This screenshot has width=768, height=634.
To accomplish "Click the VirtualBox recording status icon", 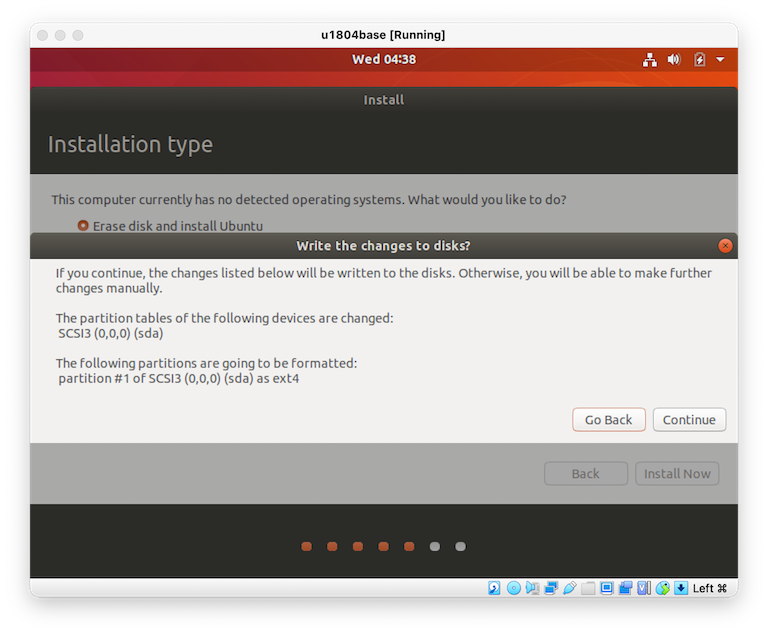I will point(625,588).
